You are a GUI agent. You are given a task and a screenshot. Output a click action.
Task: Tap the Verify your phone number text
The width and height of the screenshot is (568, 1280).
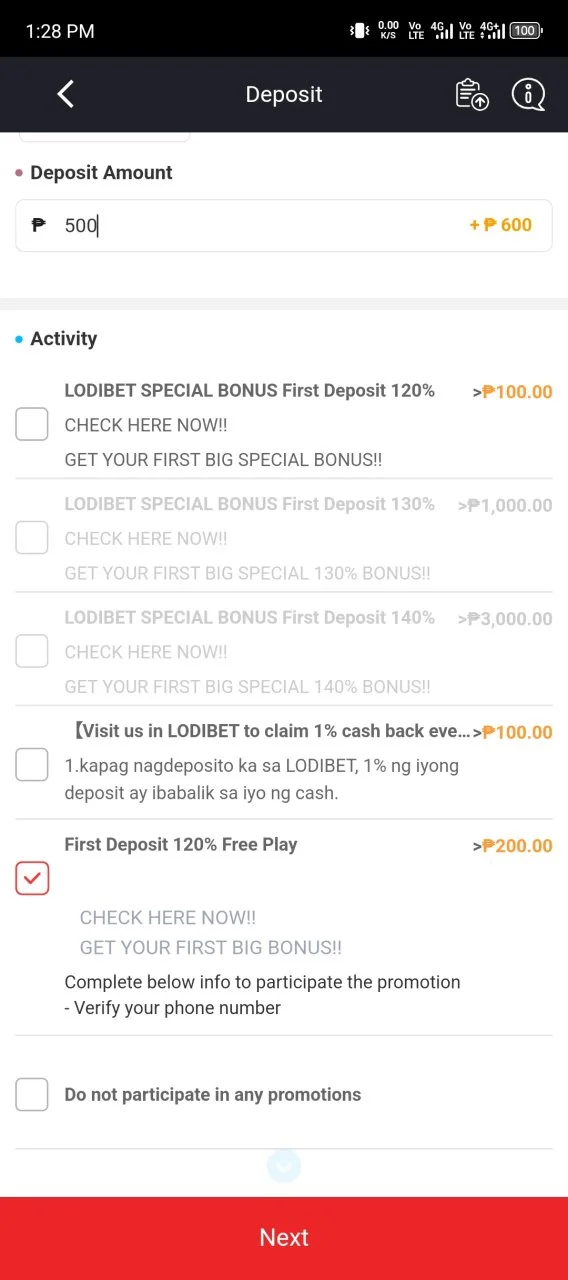(x=173, y=1008)
